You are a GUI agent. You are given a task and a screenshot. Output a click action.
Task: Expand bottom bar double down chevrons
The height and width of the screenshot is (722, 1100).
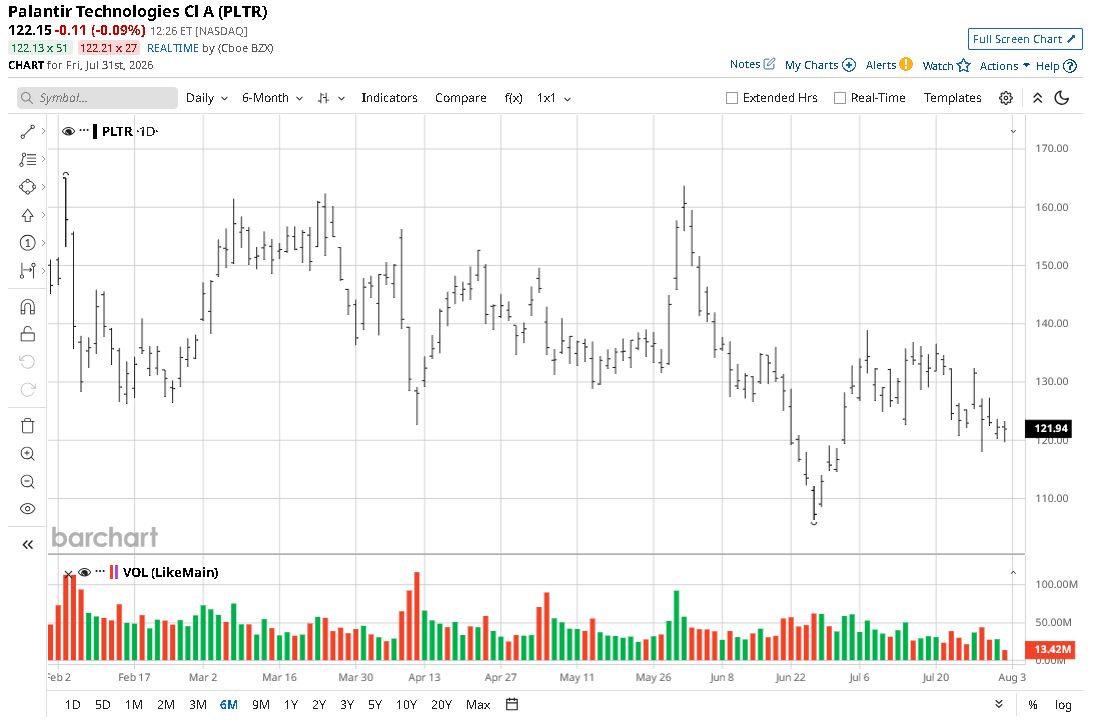coord(999,704)
